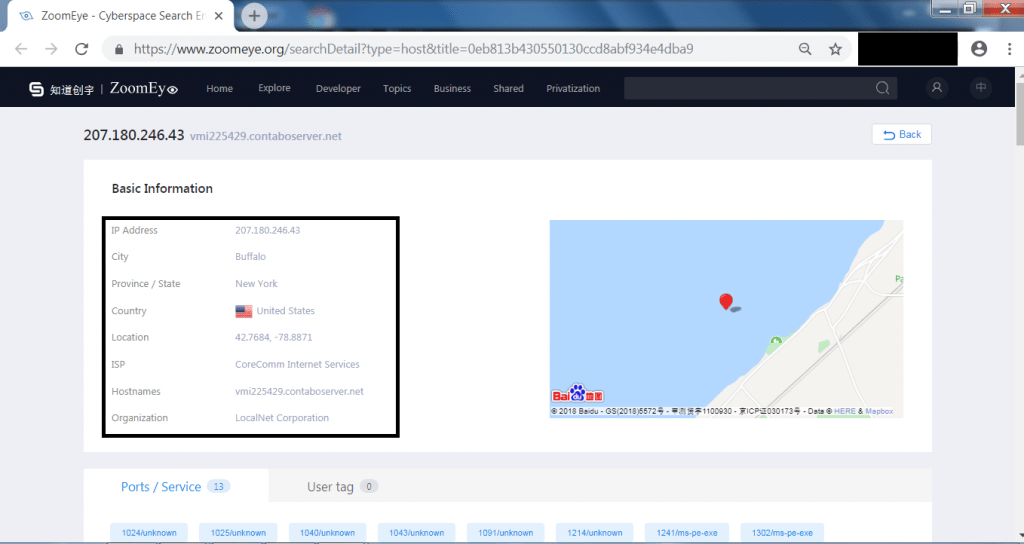Click the IP Address value 207.180.246.43

click(x=268, y=231)
